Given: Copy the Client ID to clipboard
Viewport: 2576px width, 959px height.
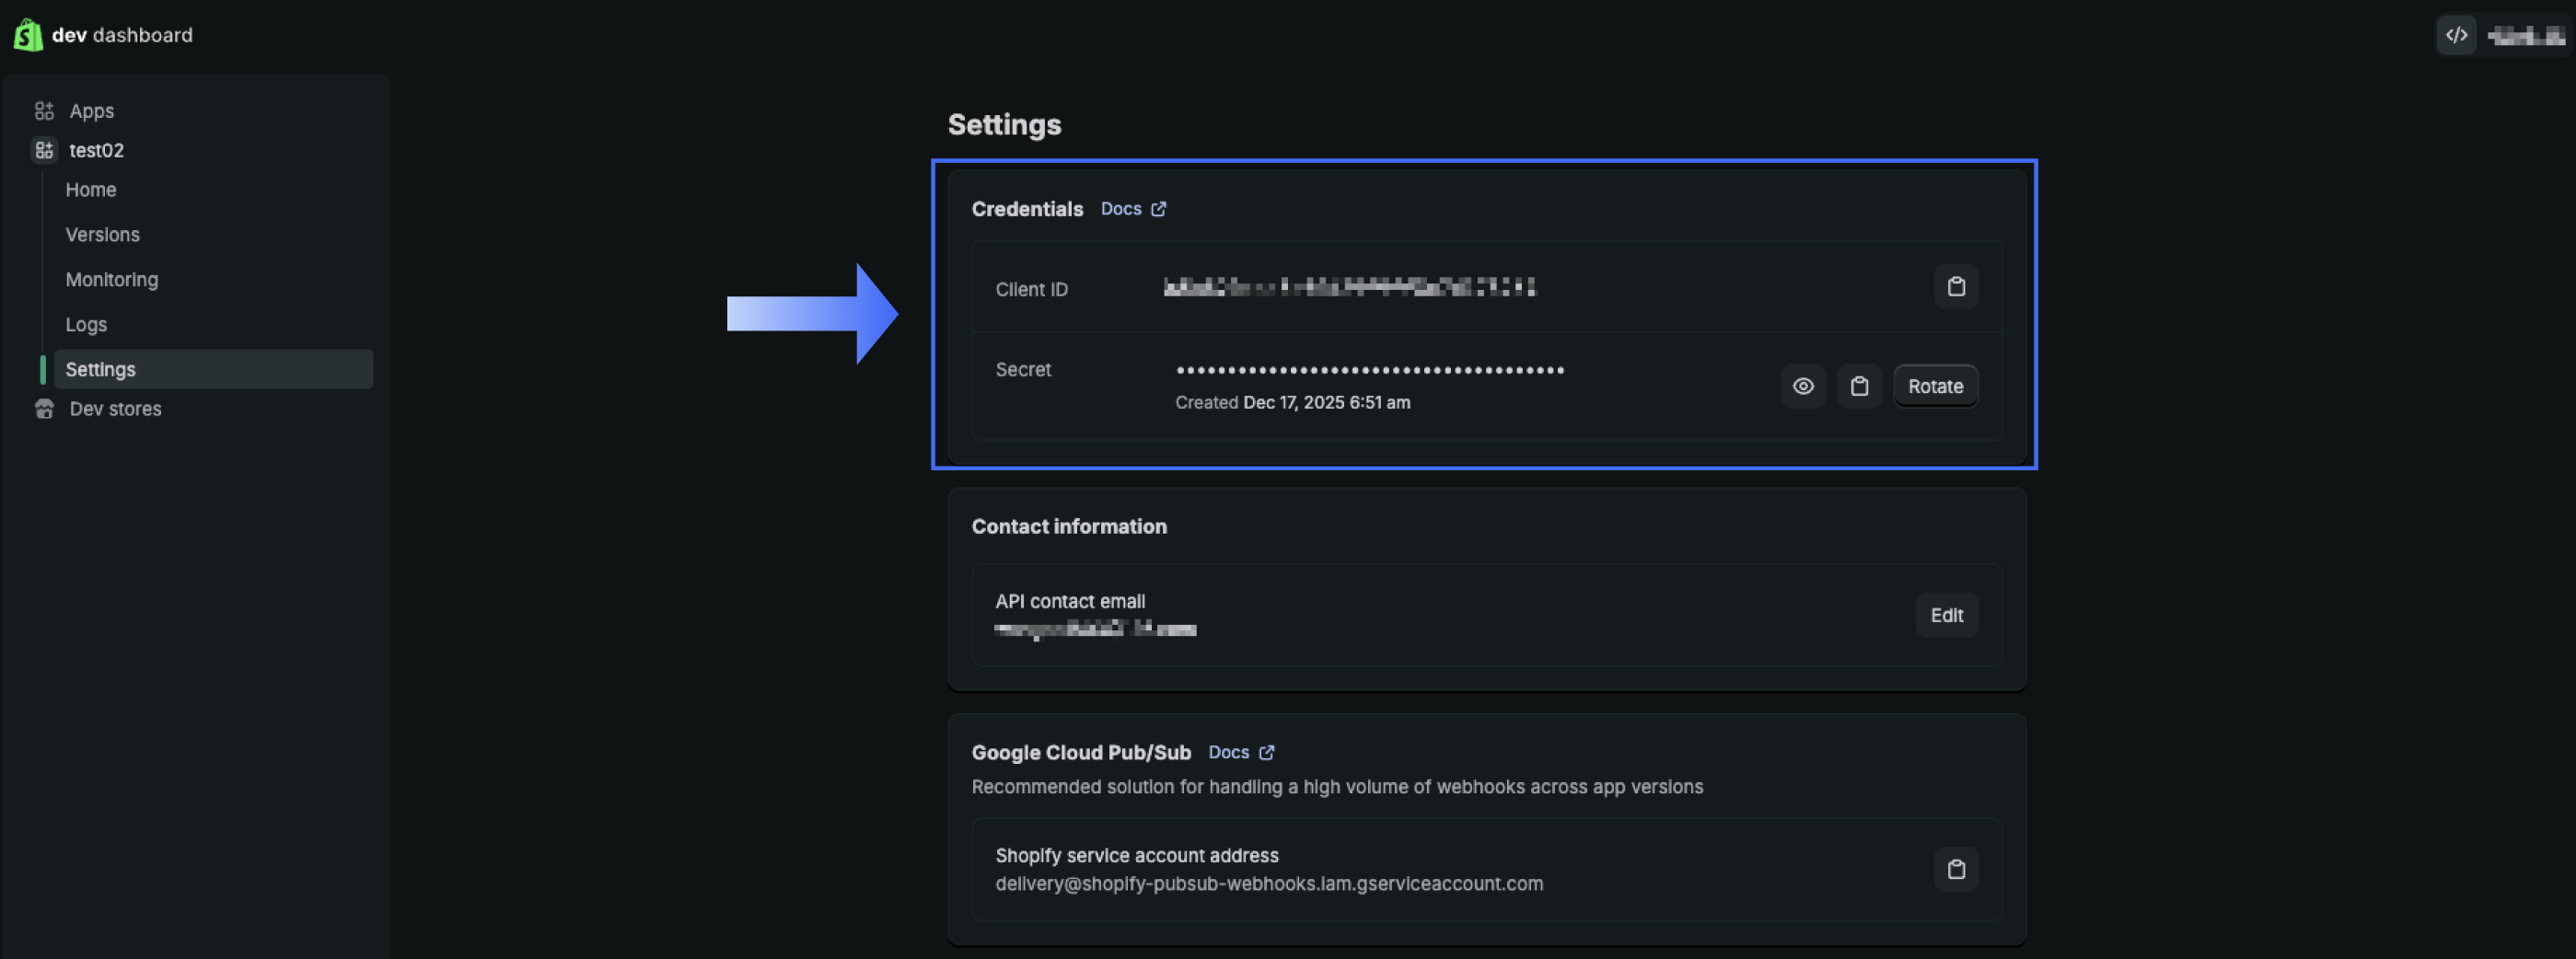Looking at the screenshot, I should tap(1955, 287).
